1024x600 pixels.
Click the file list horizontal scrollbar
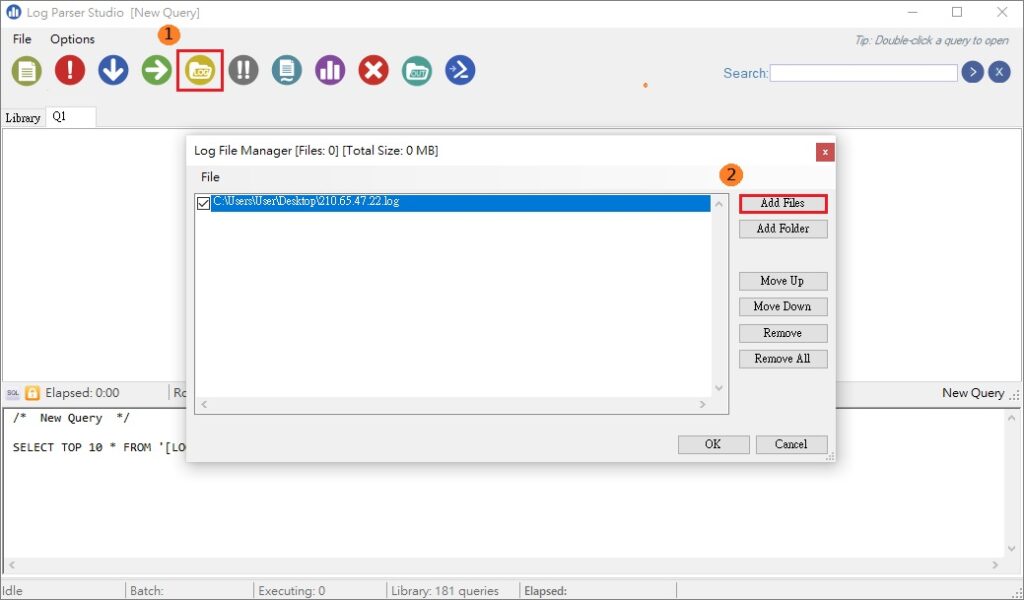pyautogui.click(x=455, y=405)
